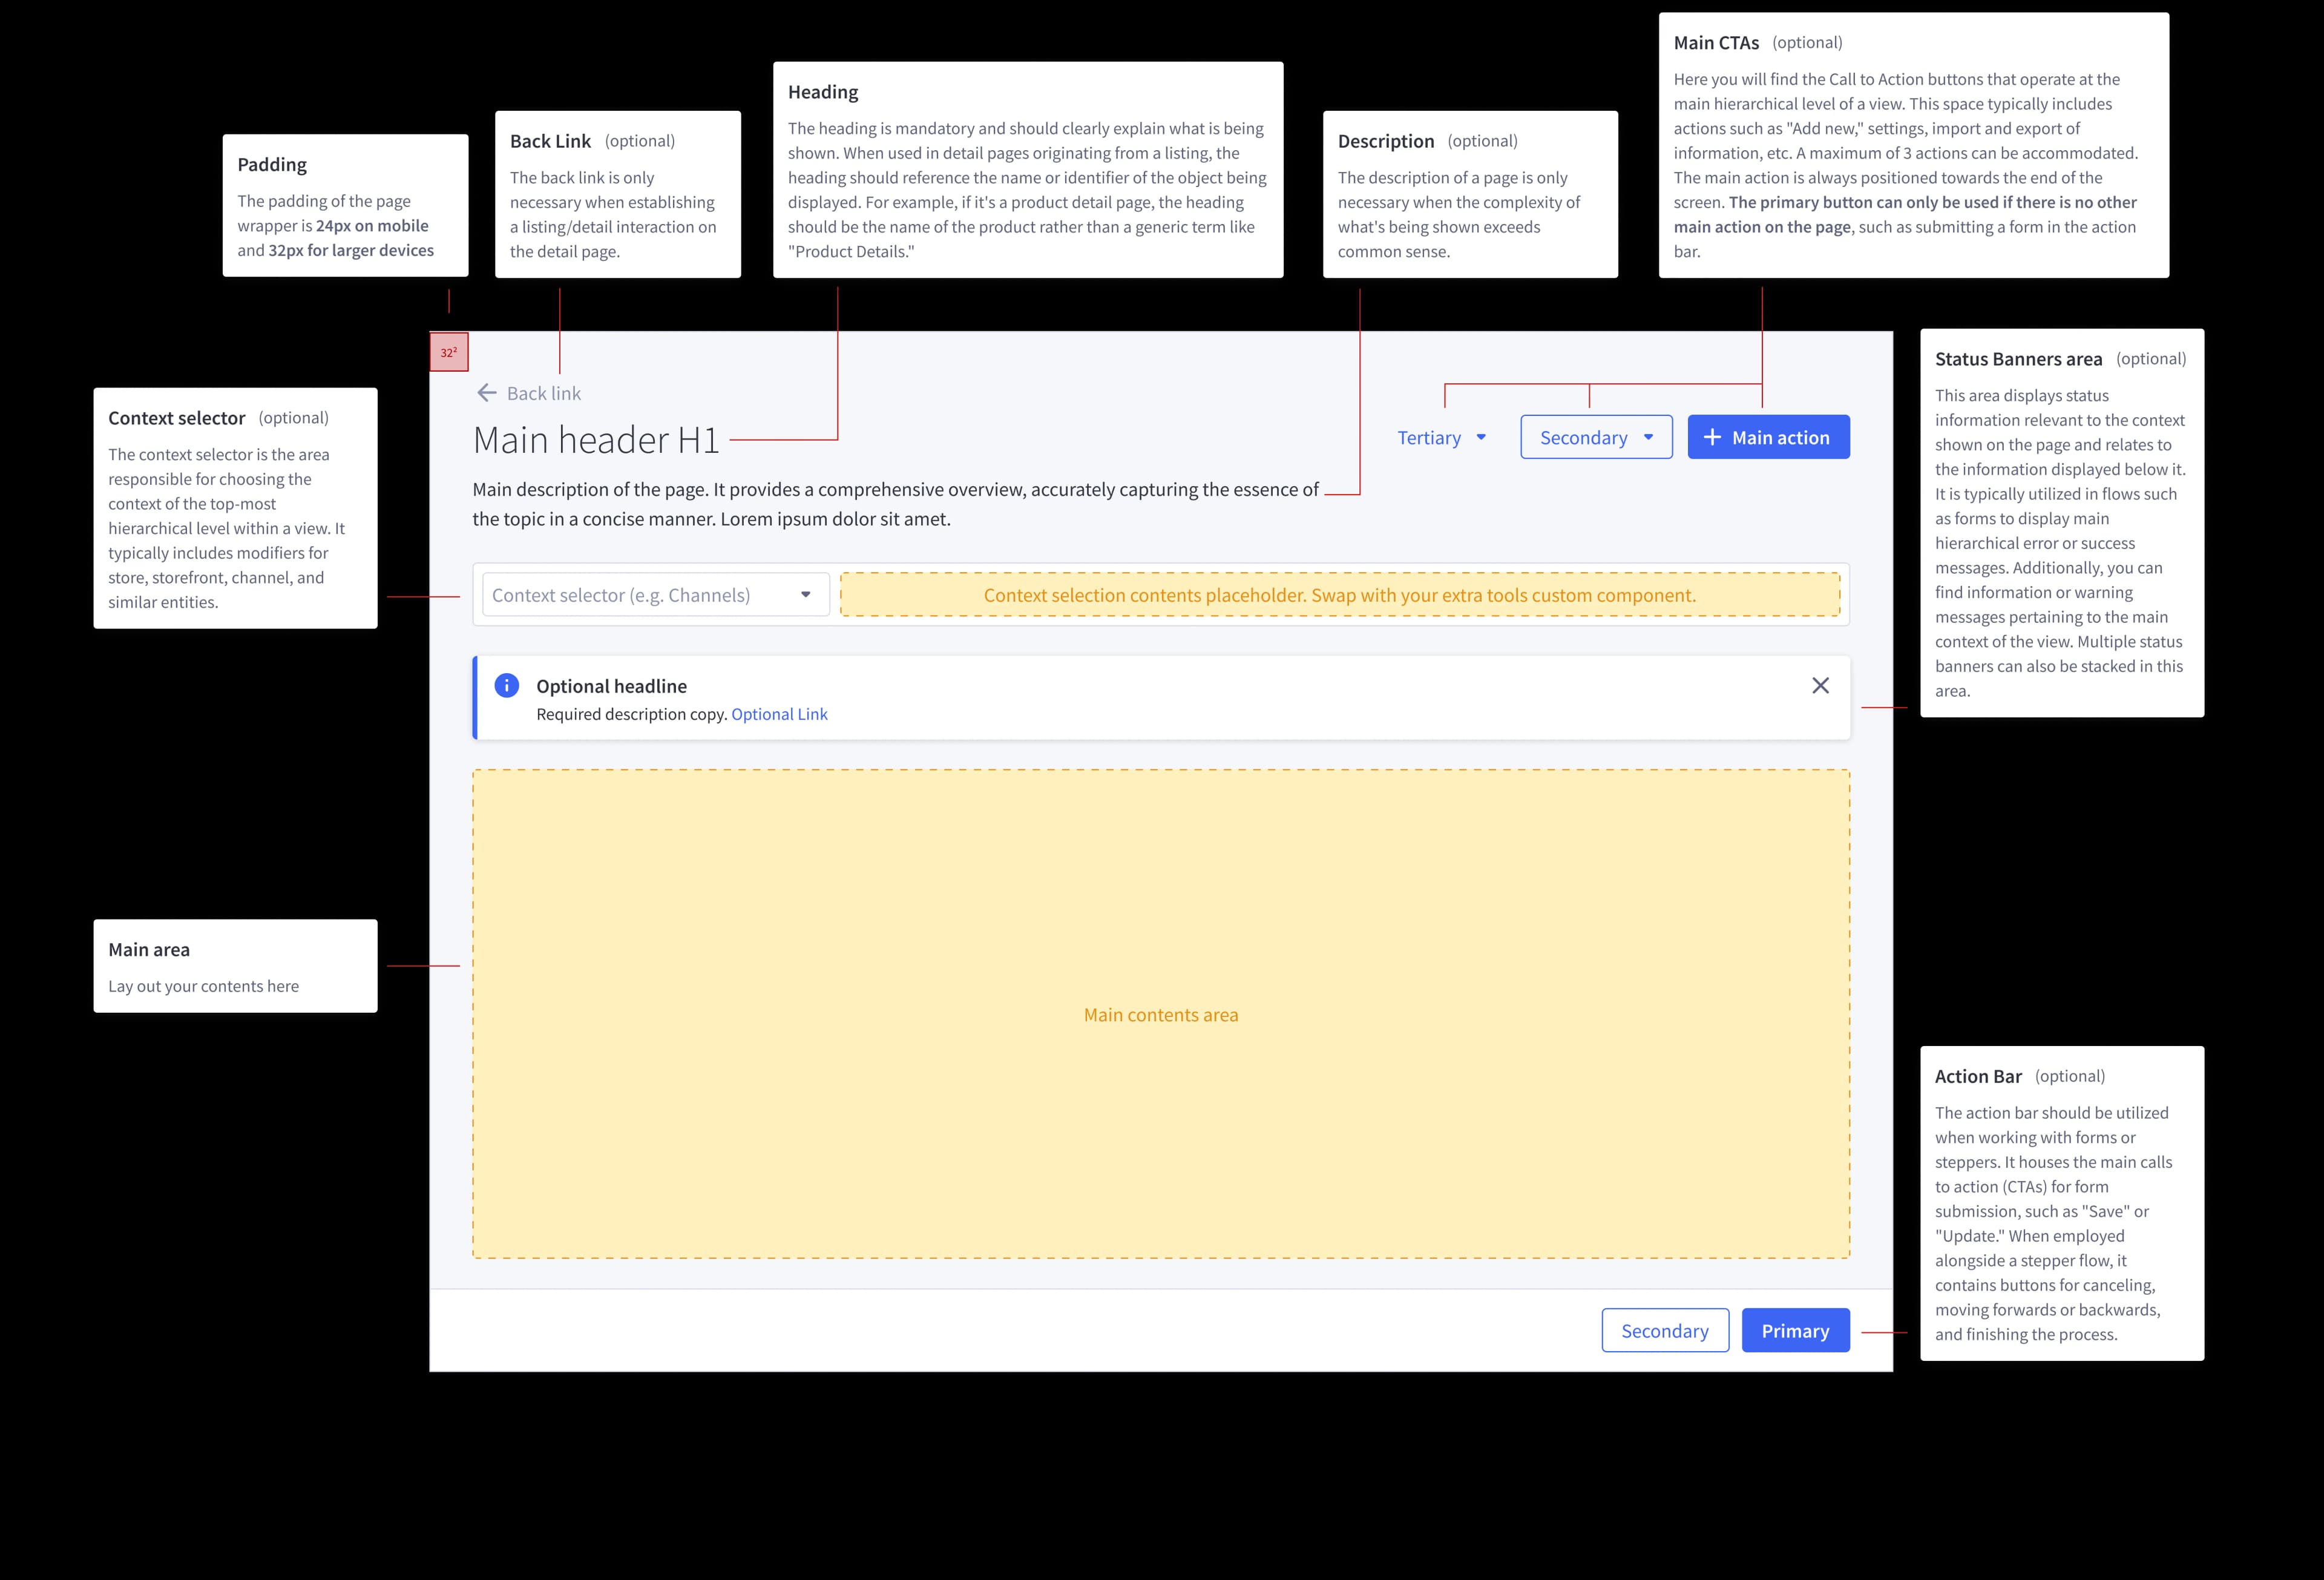
Task: Click the Secondary button in the action bar
Action: (1665, 1331)
